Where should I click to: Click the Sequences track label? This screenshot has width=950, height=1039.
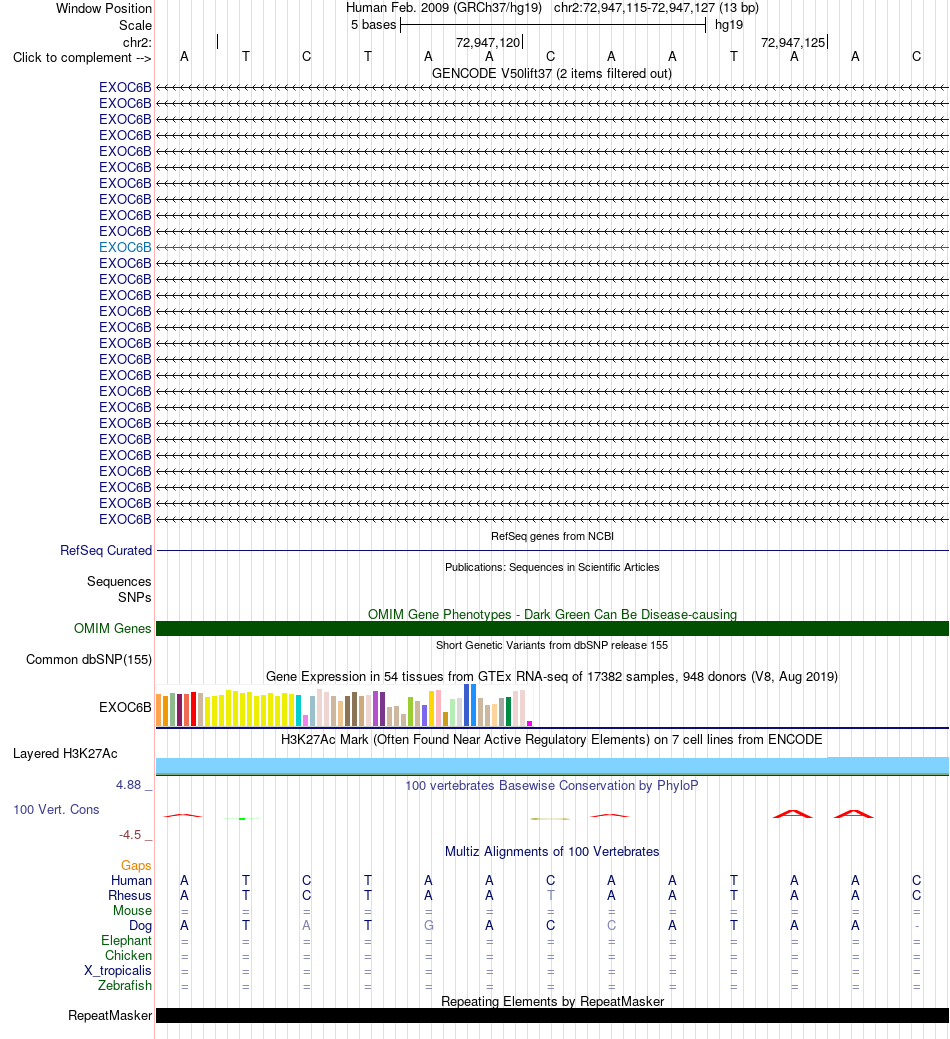point(119,581)
